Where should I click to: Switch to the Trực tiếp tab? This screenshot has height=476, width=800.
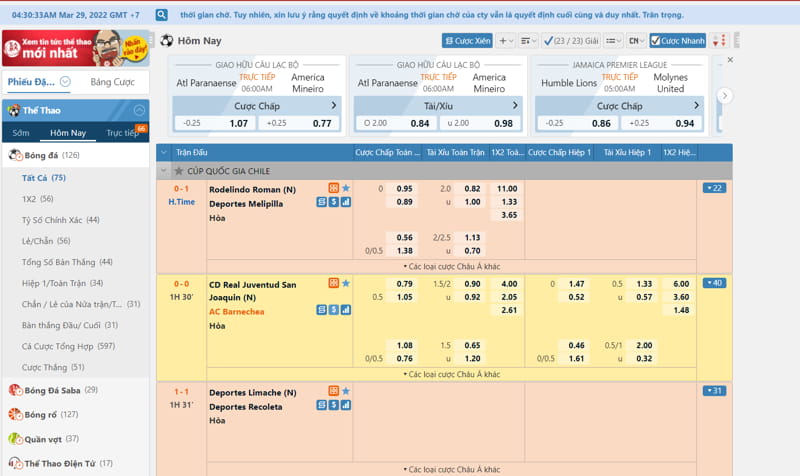click(124, 133)
